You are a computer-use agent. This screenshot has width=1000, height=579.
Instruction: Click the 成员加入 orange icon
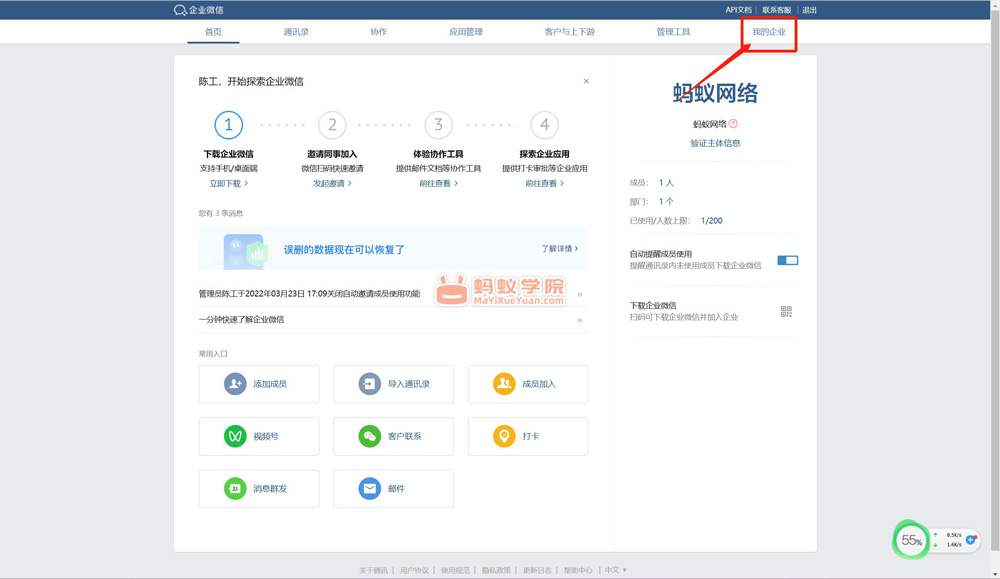pos(504,384)
